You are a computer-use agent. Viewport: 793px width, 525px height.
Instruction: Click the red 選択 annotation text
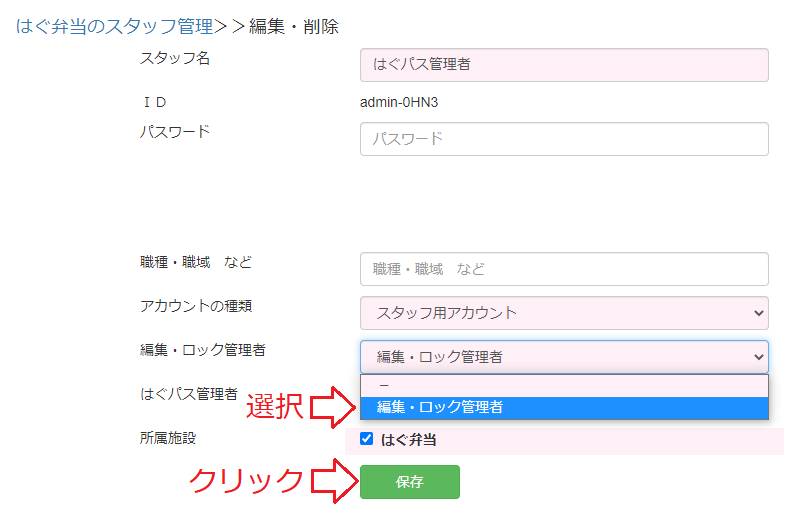coord(274,407)
